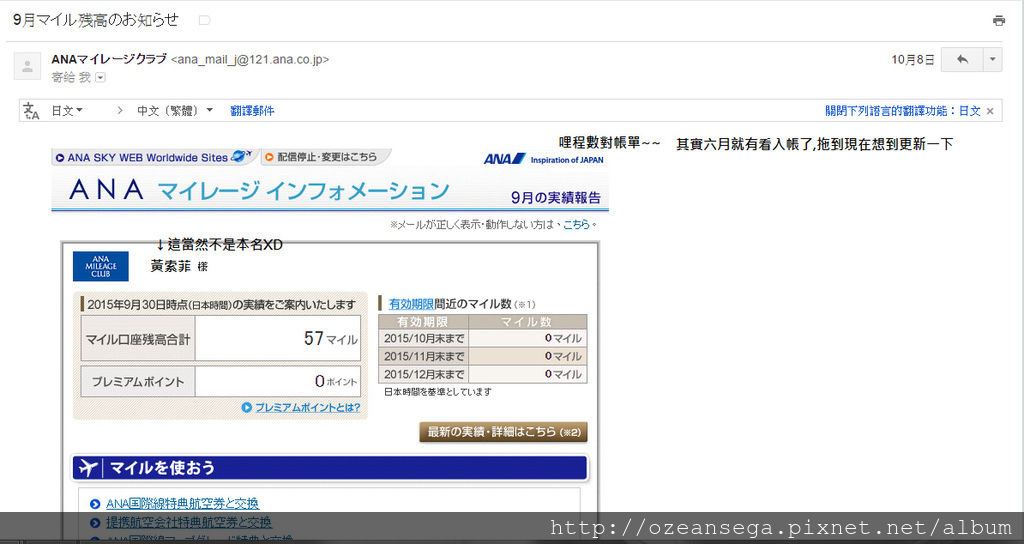This screenshot has height=544, width=1024.
Task: Click the label tag icon beside subject
Action: tap(204, 20)
